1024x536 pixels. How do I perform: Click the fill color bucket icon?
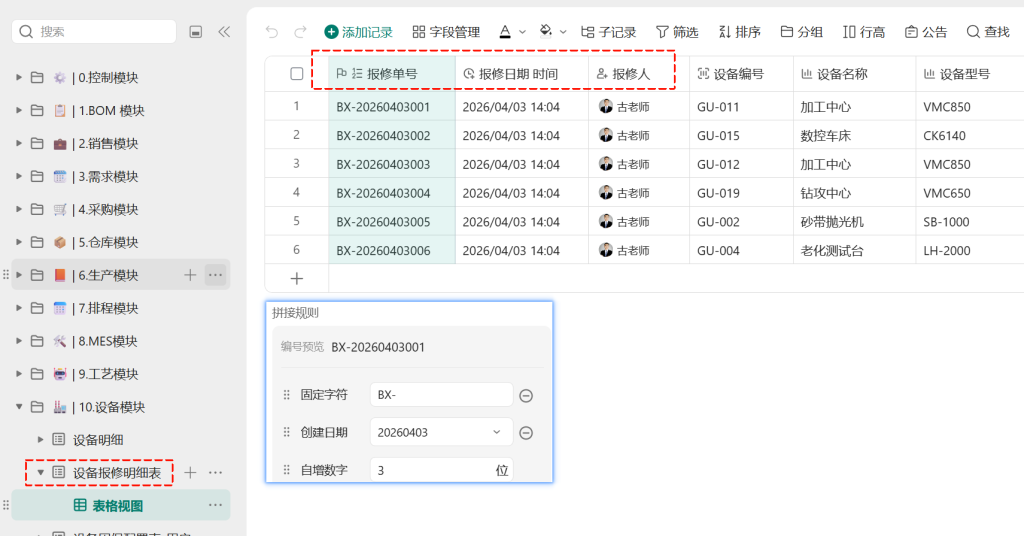tap(546, 32)
